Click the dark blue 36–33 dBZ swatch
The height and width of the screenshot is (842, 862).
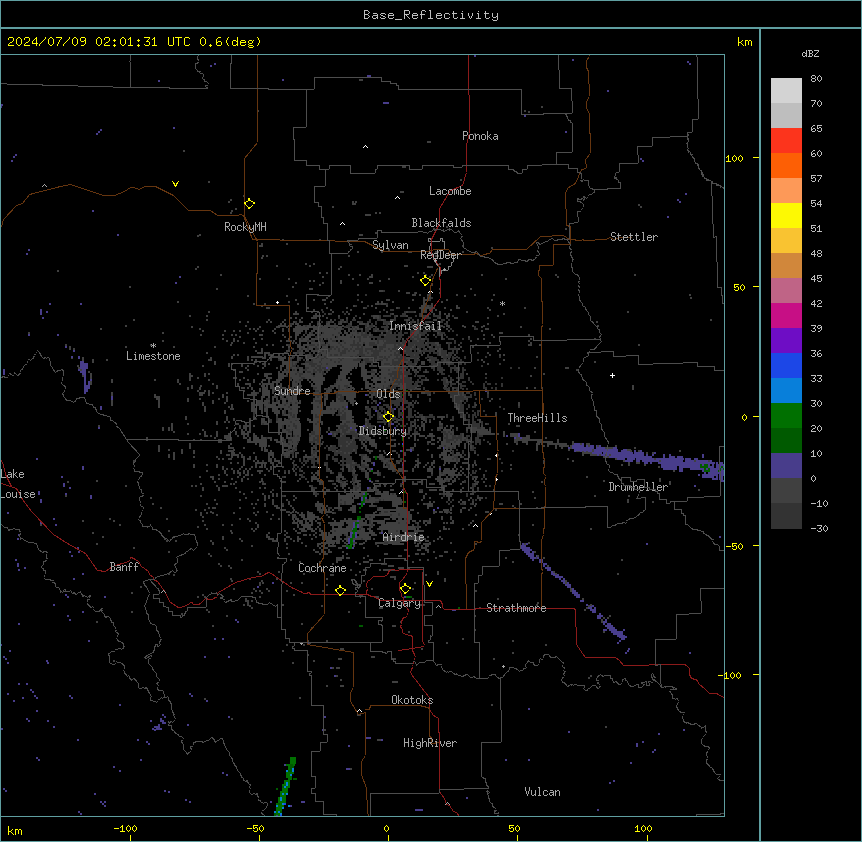coord(786,365)
